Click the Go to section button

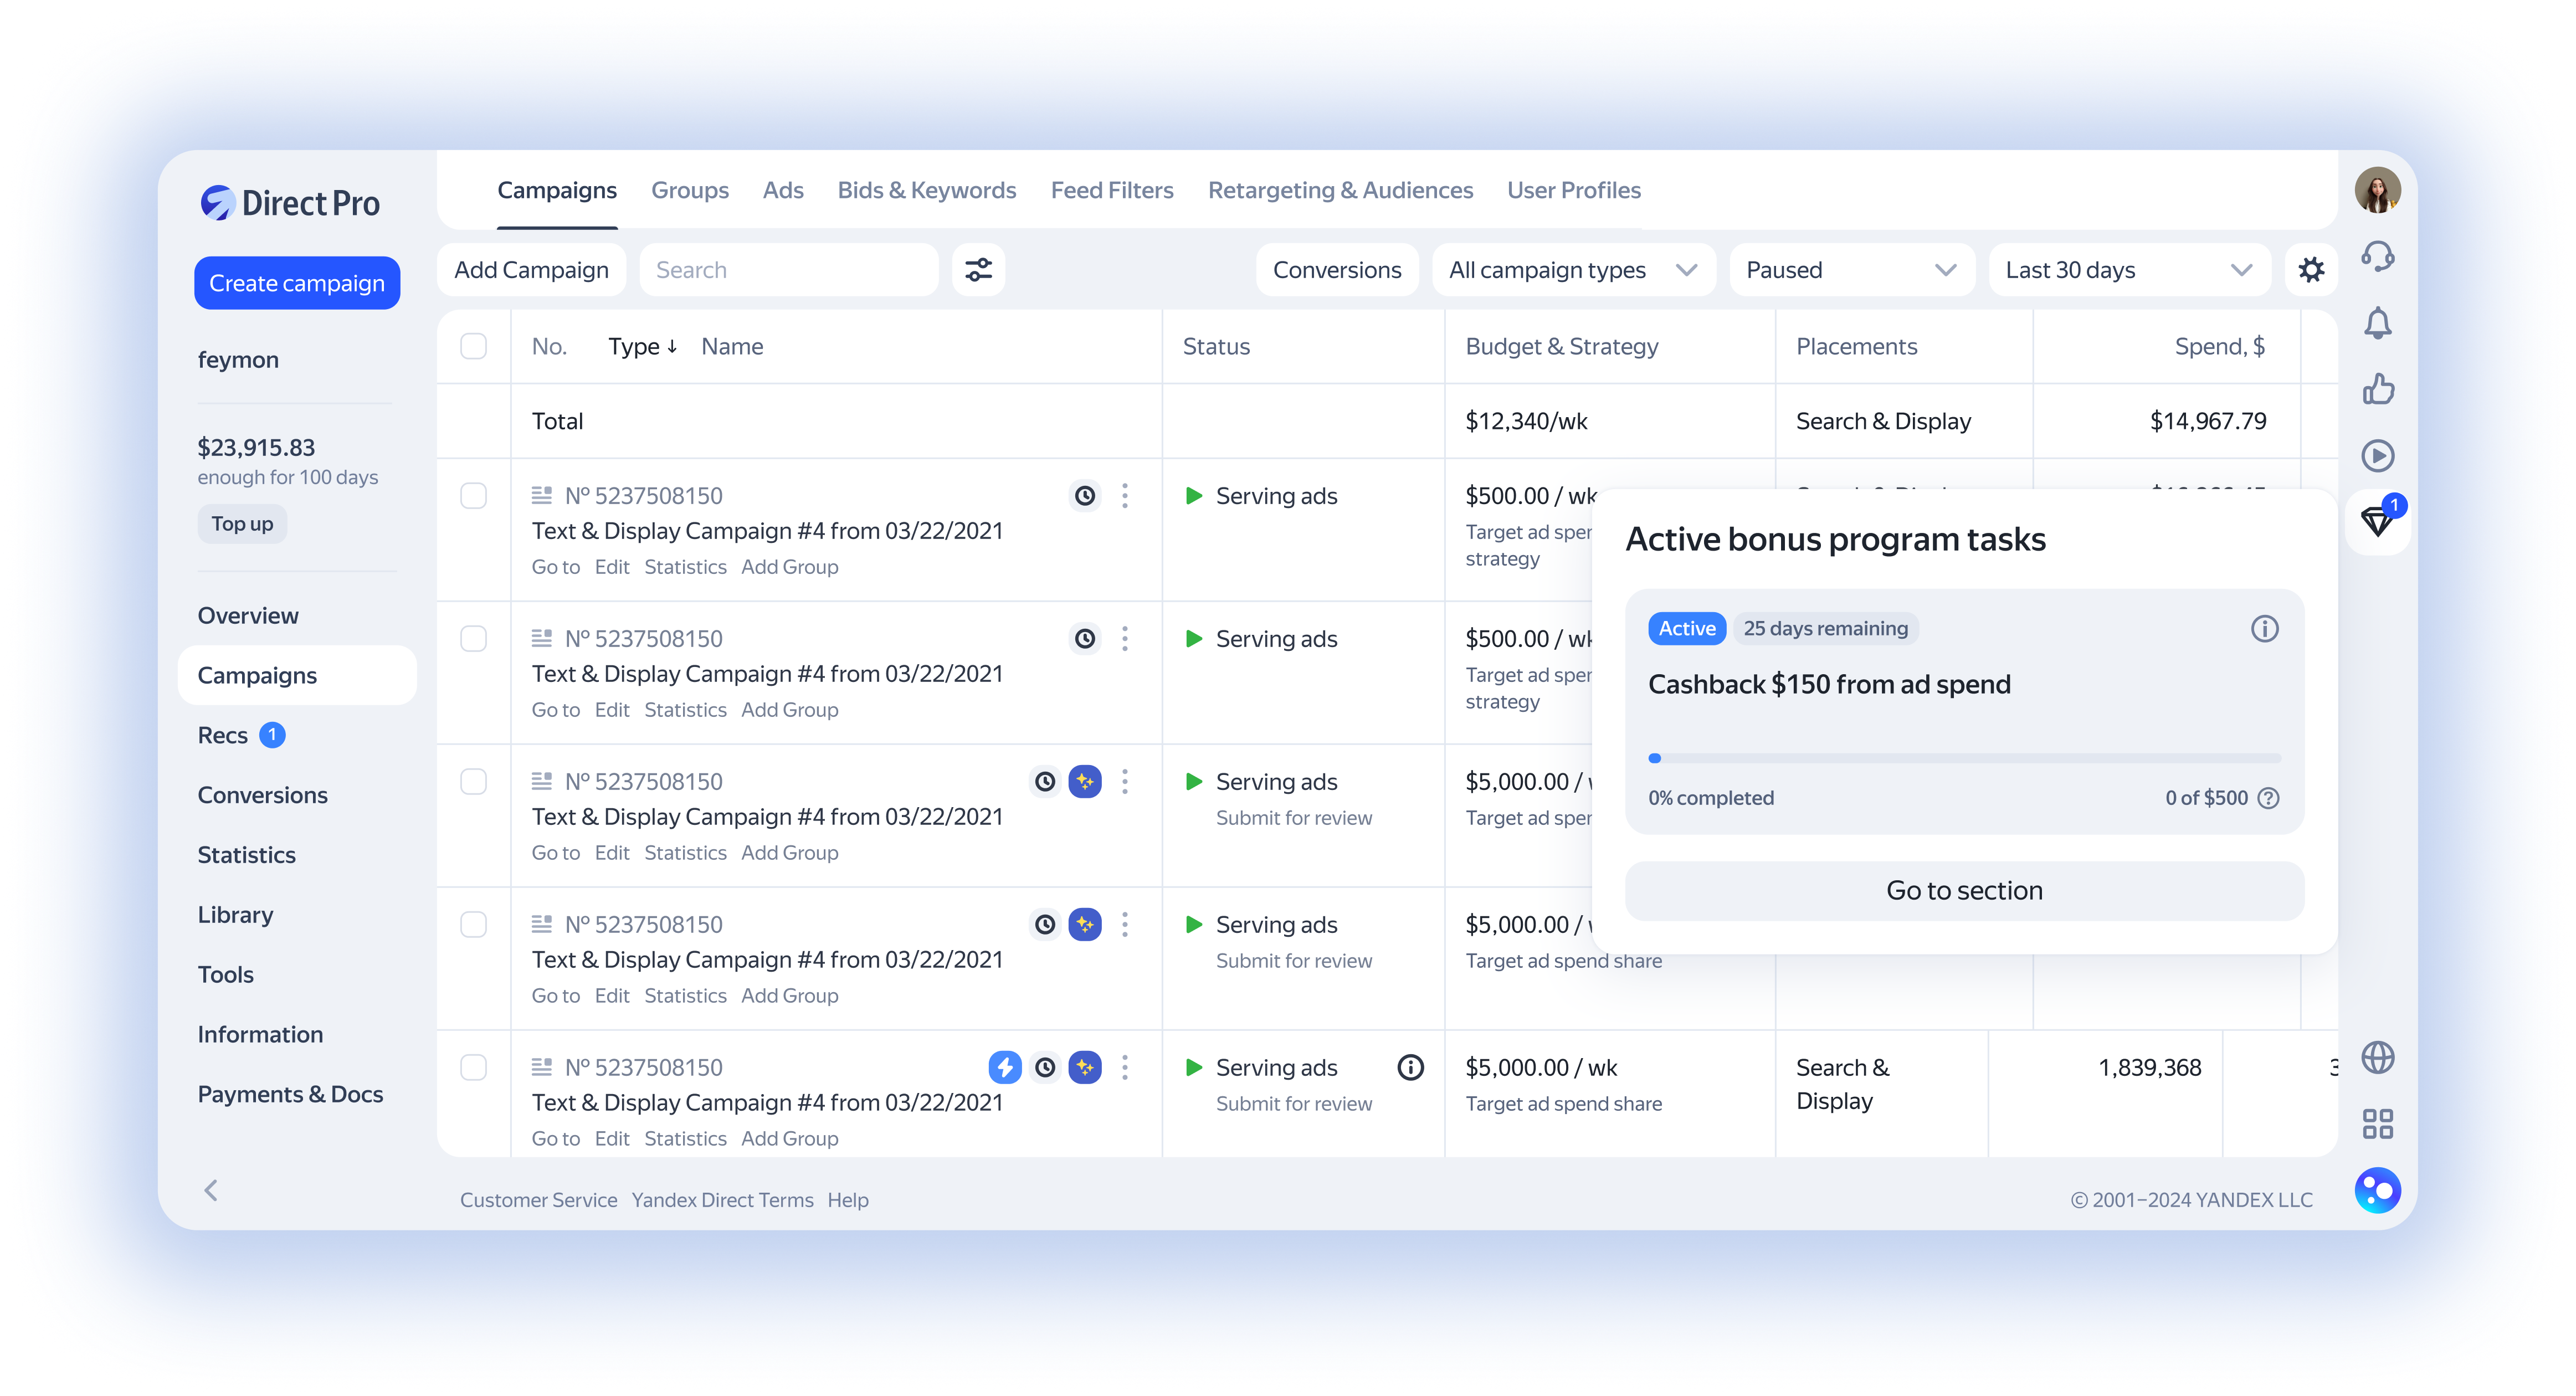pos(1964,891)
